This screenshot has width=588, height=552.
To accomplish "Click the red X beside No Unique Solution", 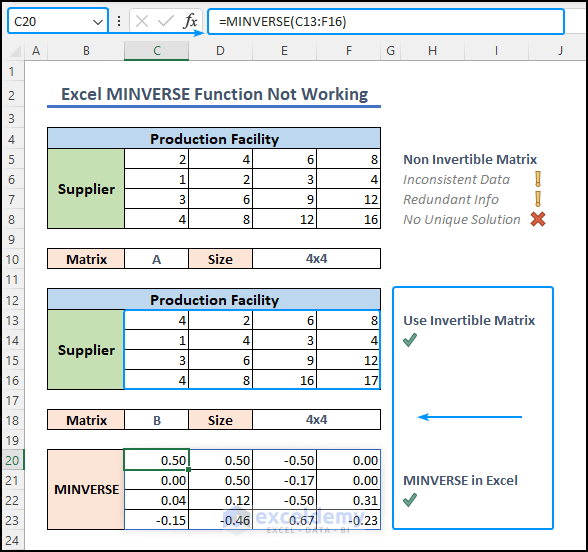I will [x=538, y=219].
